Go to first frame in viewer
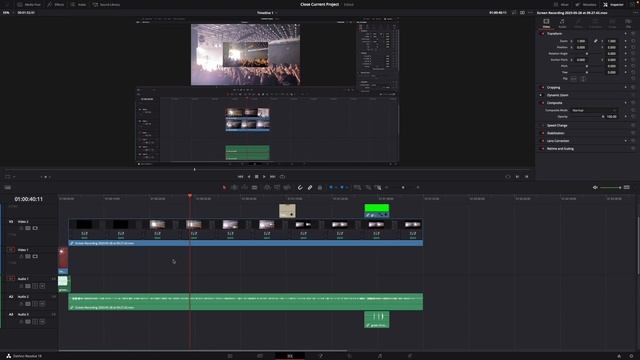 point(240,177)
